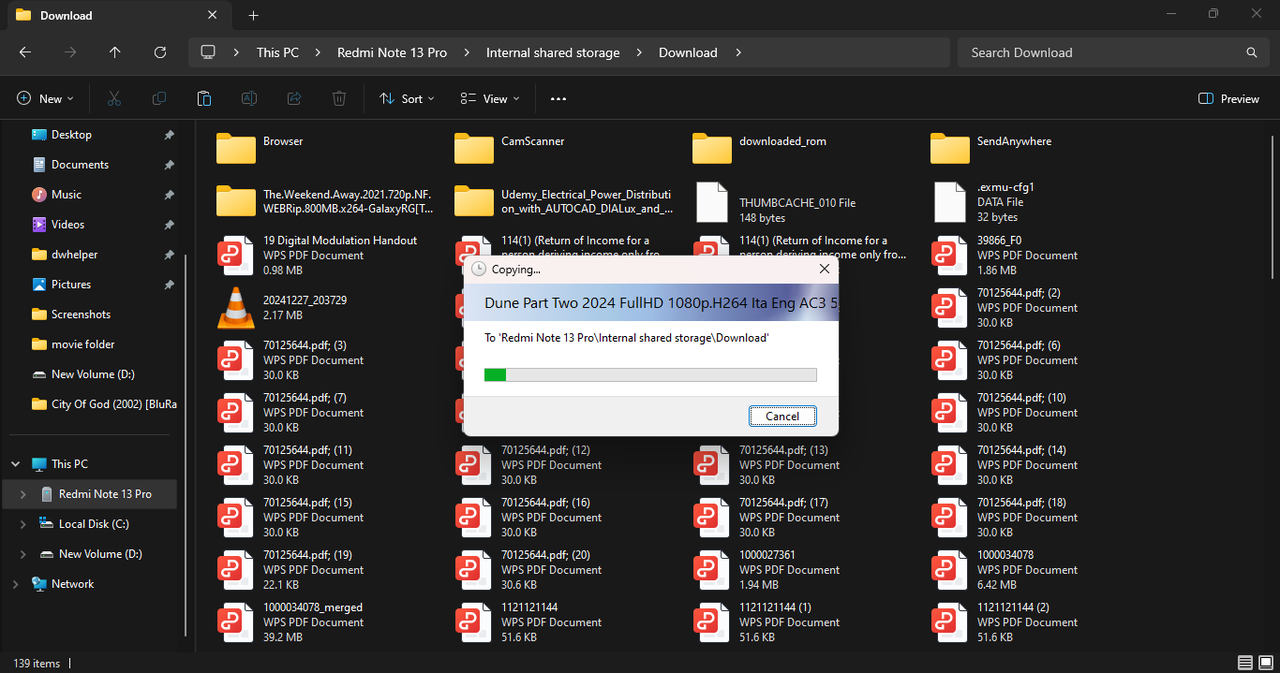This screenshot has height=673, width=1280.
Task: Unpin Pictures via its pin icon
Action: coord(169,285)
